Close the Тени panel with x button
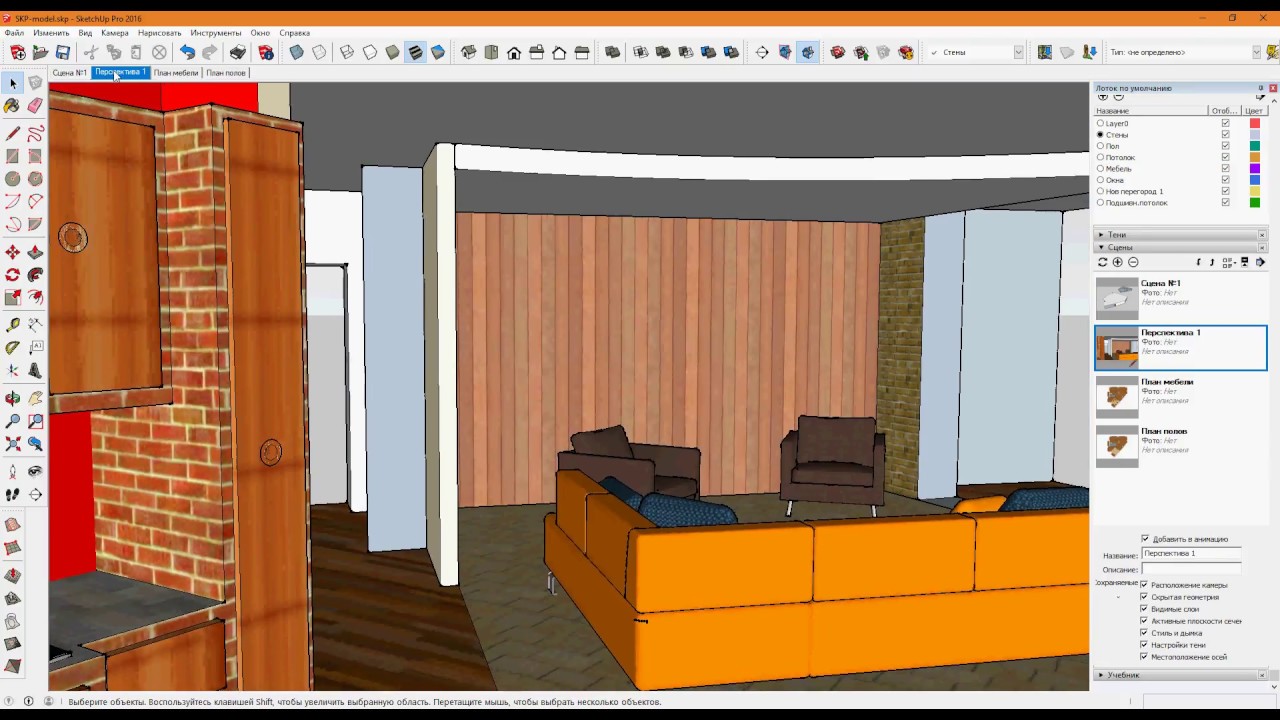 [x=1262, y=235]
